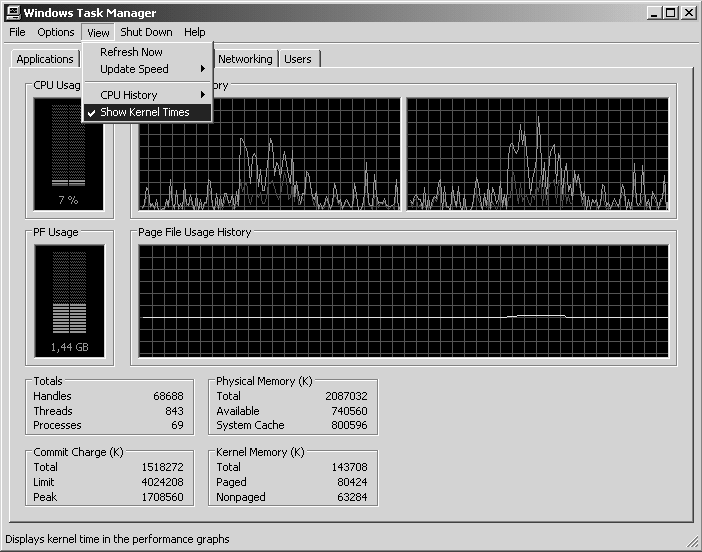702x552 pixels.
Task: Select Kernel Memory Nonpaged 63284
Action: tap(352, 497)
